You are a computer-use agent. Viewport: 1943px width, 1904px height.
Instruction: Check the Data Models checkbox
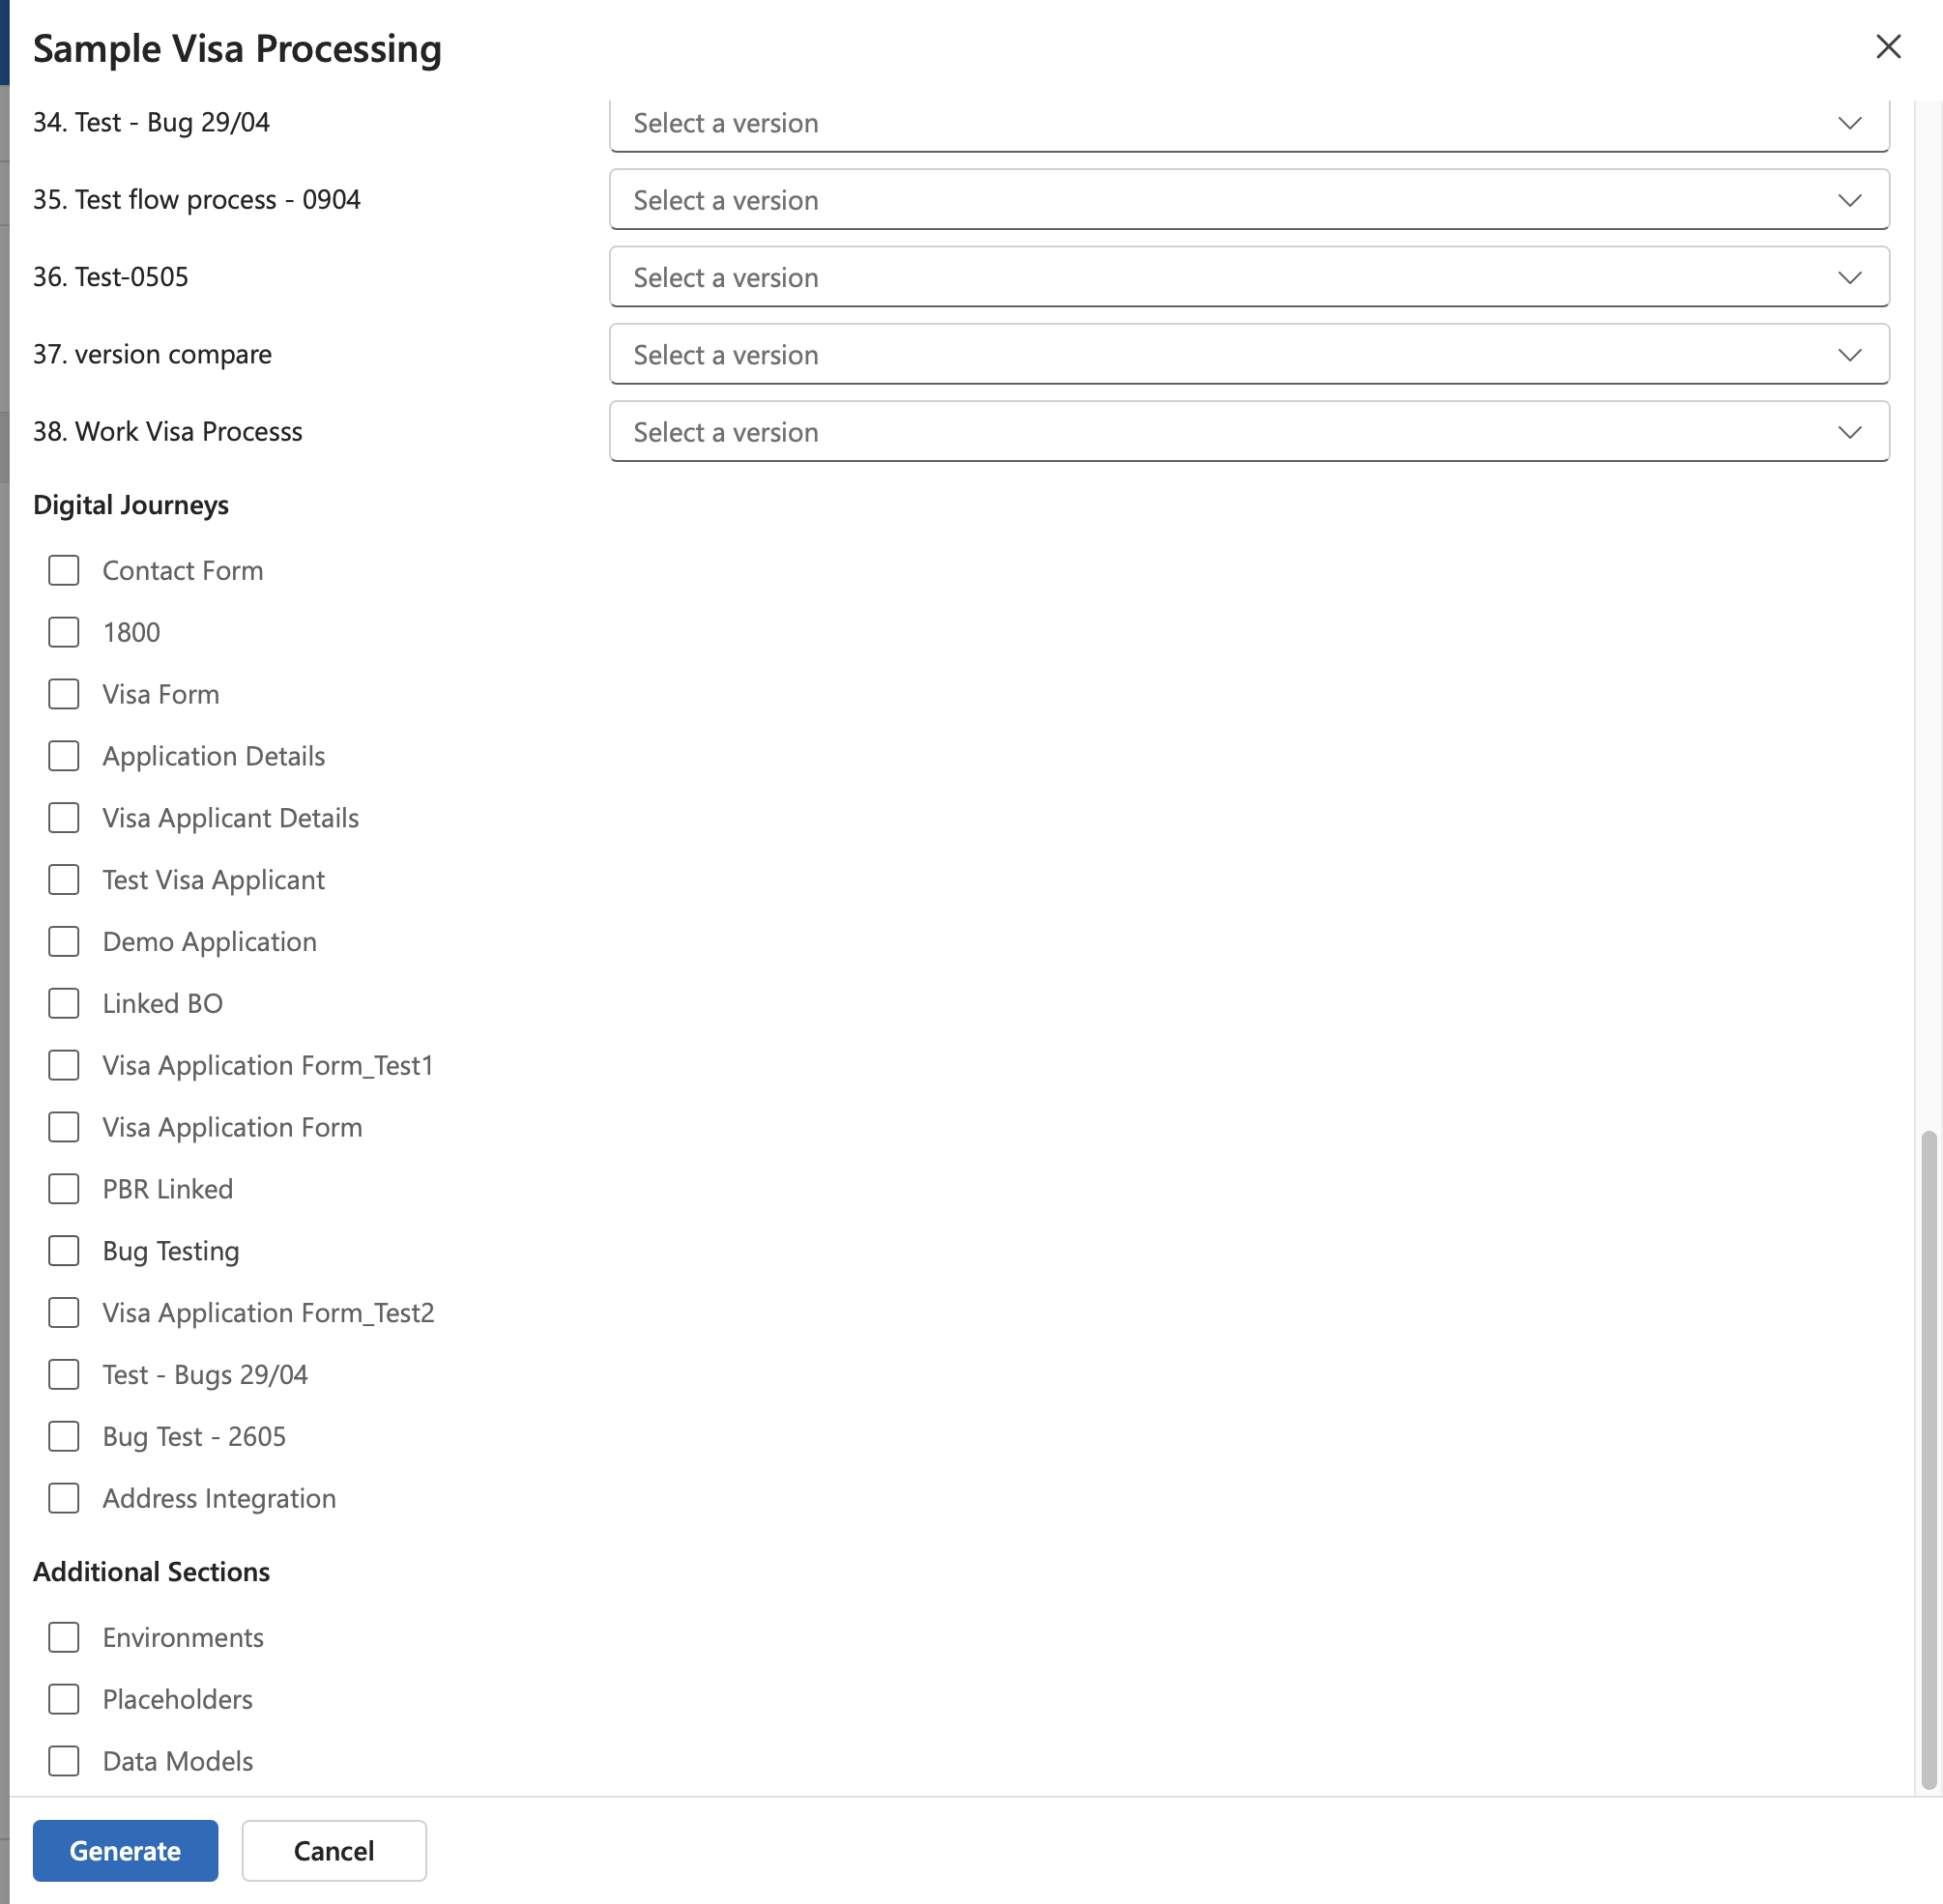[64, 1762]
